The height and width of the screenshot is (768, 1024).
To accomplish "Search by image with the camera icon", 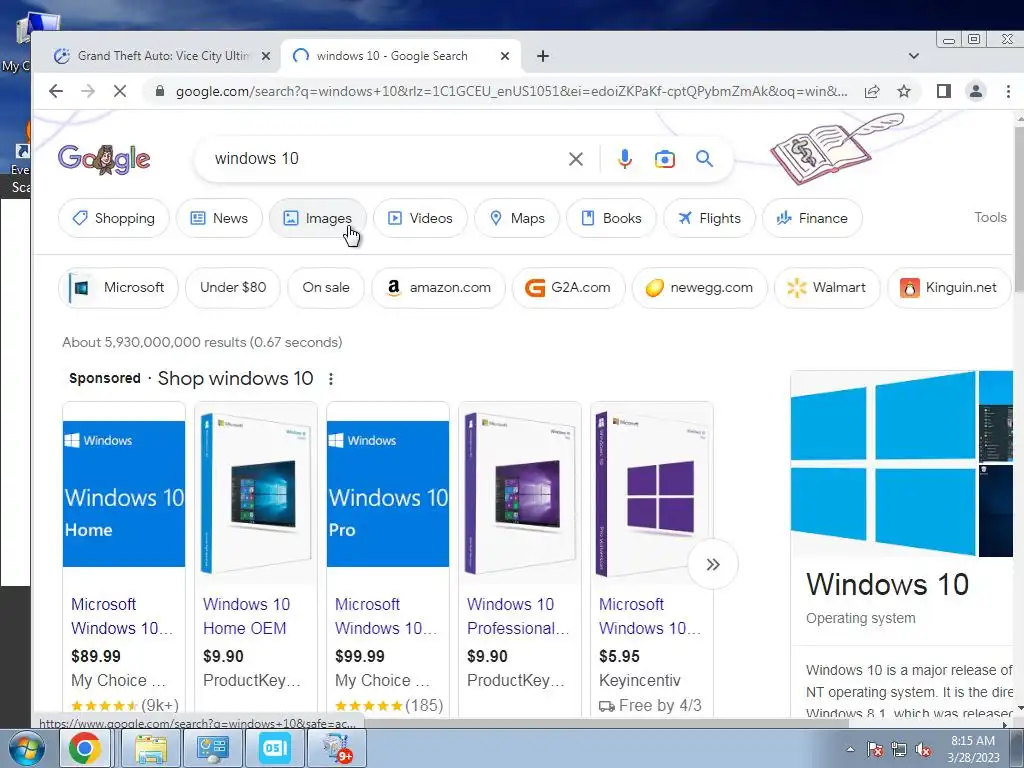I will (x=665, y=159).
